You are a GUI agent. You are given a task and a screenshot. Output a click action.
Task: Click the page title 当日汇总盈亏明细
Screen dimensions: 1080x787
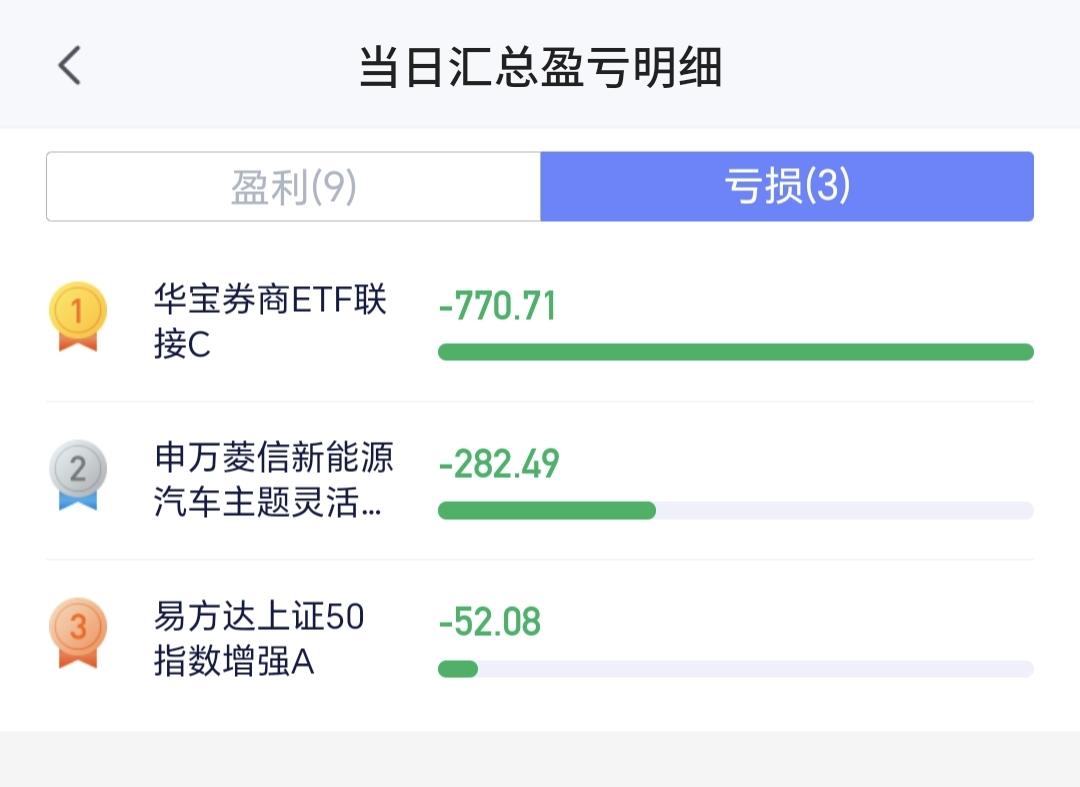tap(540, 67)
